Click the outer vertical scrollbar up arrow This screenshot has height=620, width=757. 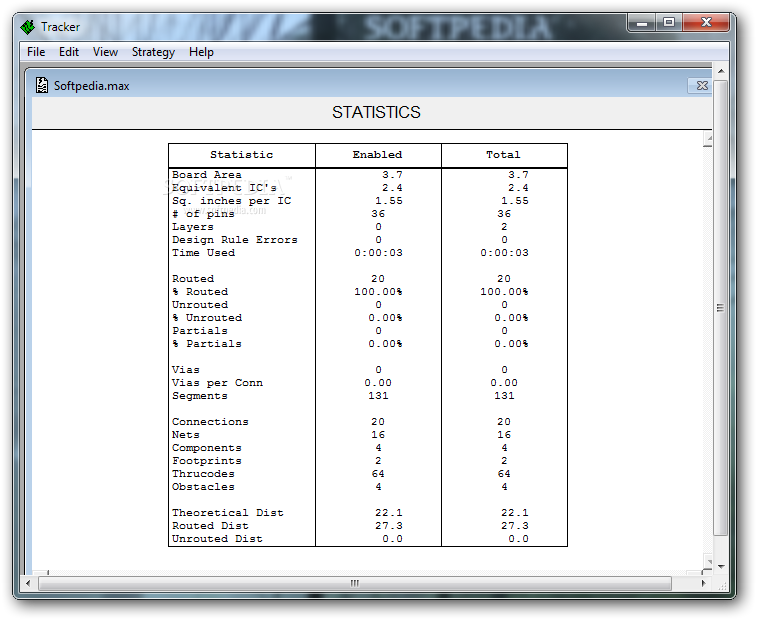[x=721, y=71]
